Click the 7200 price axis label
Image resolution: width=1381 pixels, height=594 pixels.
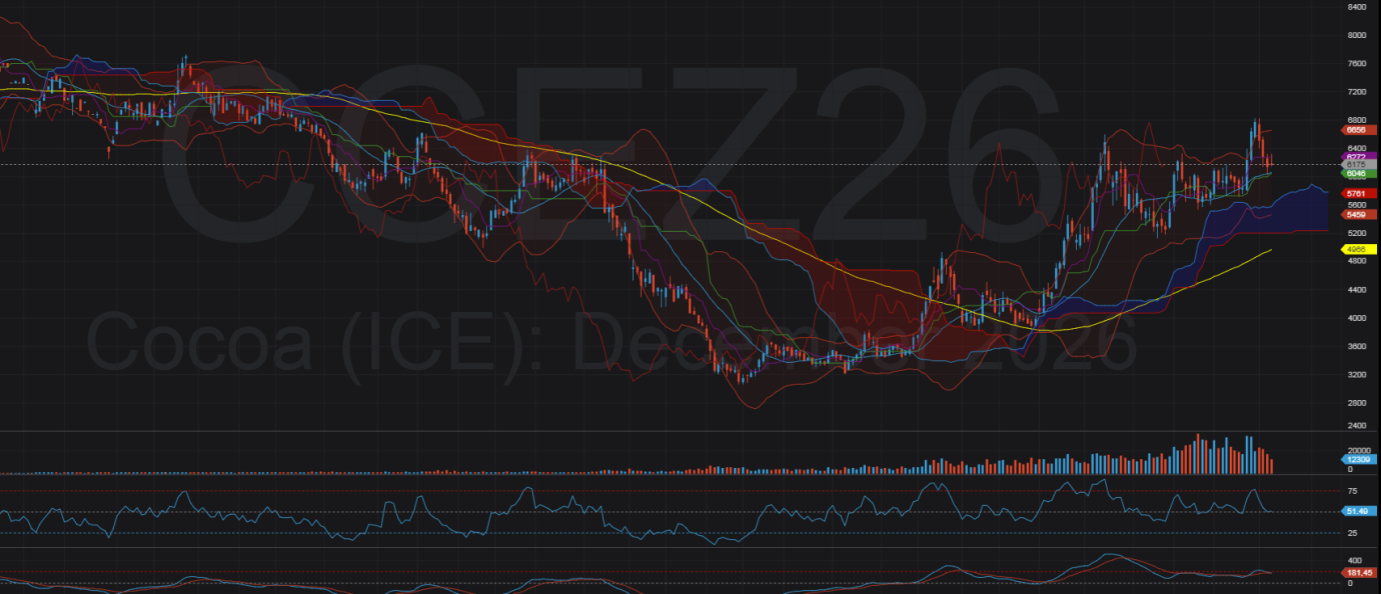(1356, 91)
